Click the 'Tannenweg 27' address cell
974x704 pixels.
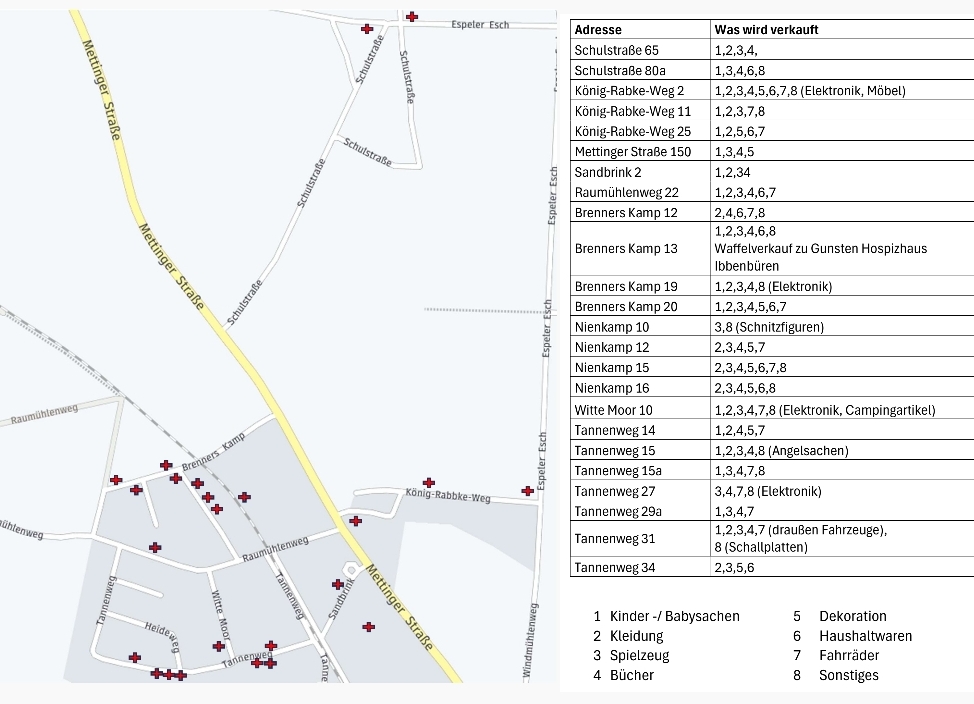(x=640, y=491)
